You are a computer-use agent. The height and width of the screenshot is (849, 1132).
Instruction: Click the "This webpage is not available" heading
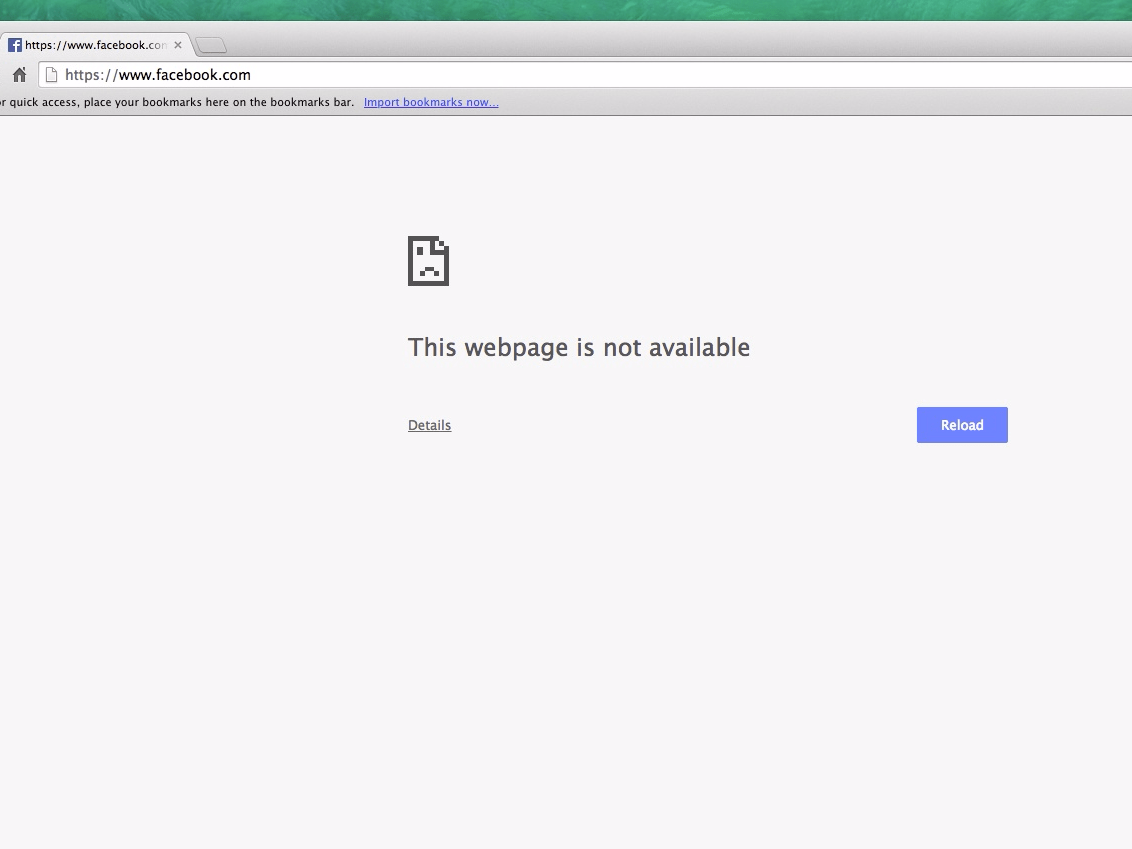[x=579, y=347]
